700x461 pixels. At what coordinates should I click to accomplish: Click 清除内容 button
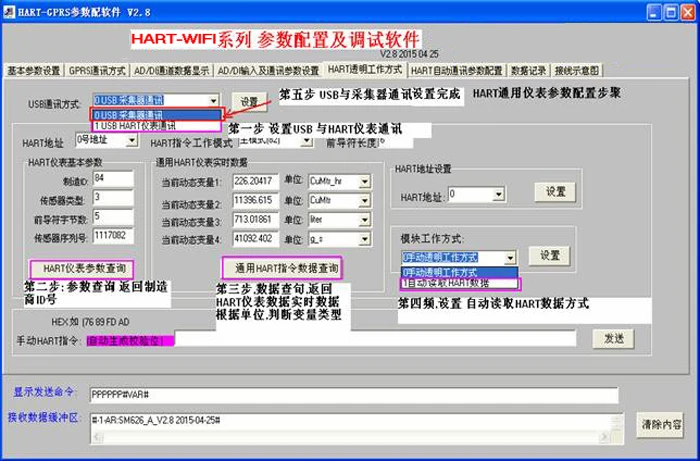[660, 424]
